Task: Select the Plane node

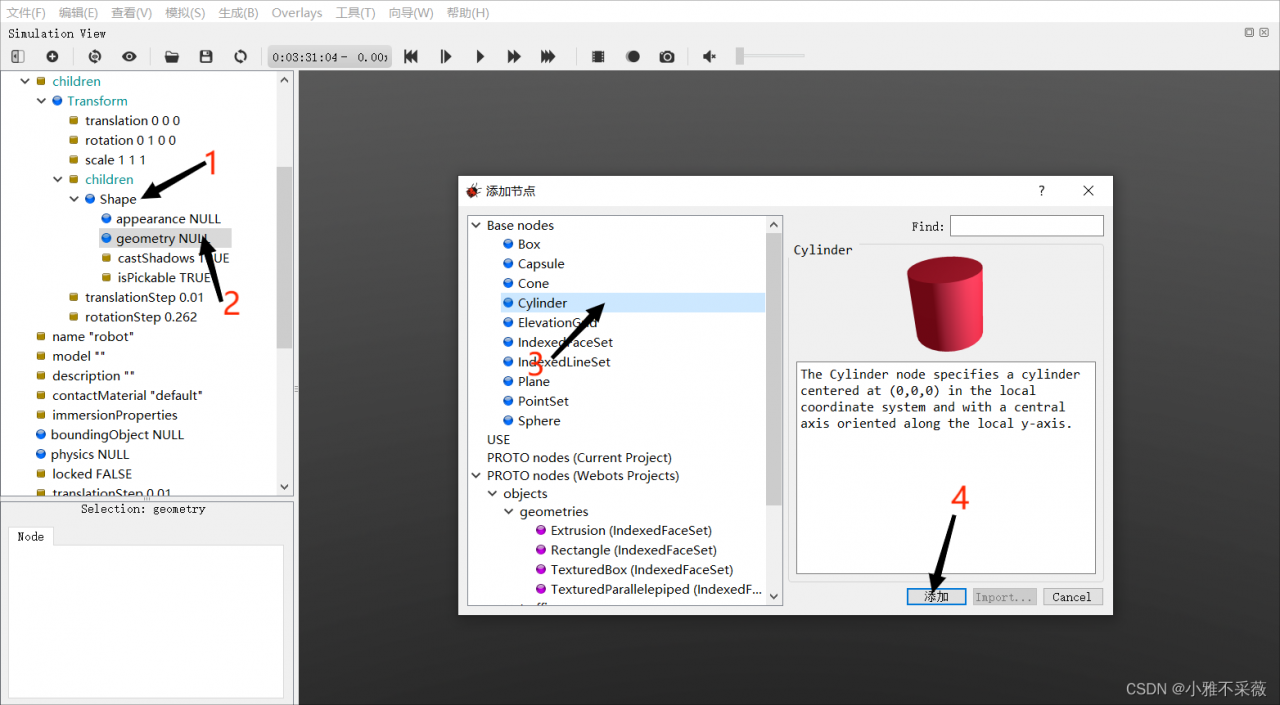Action: [533, 381]
